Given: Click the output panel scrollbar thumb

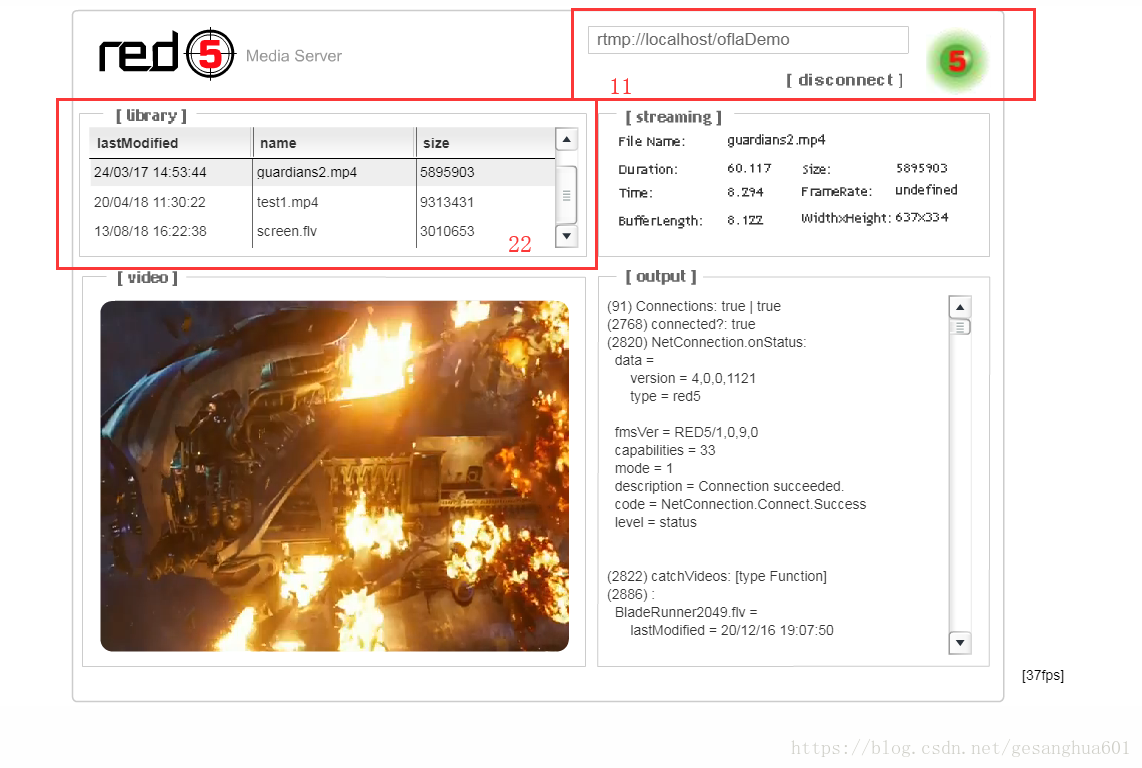Looking at the screenshot, I should tap(960, 327).
